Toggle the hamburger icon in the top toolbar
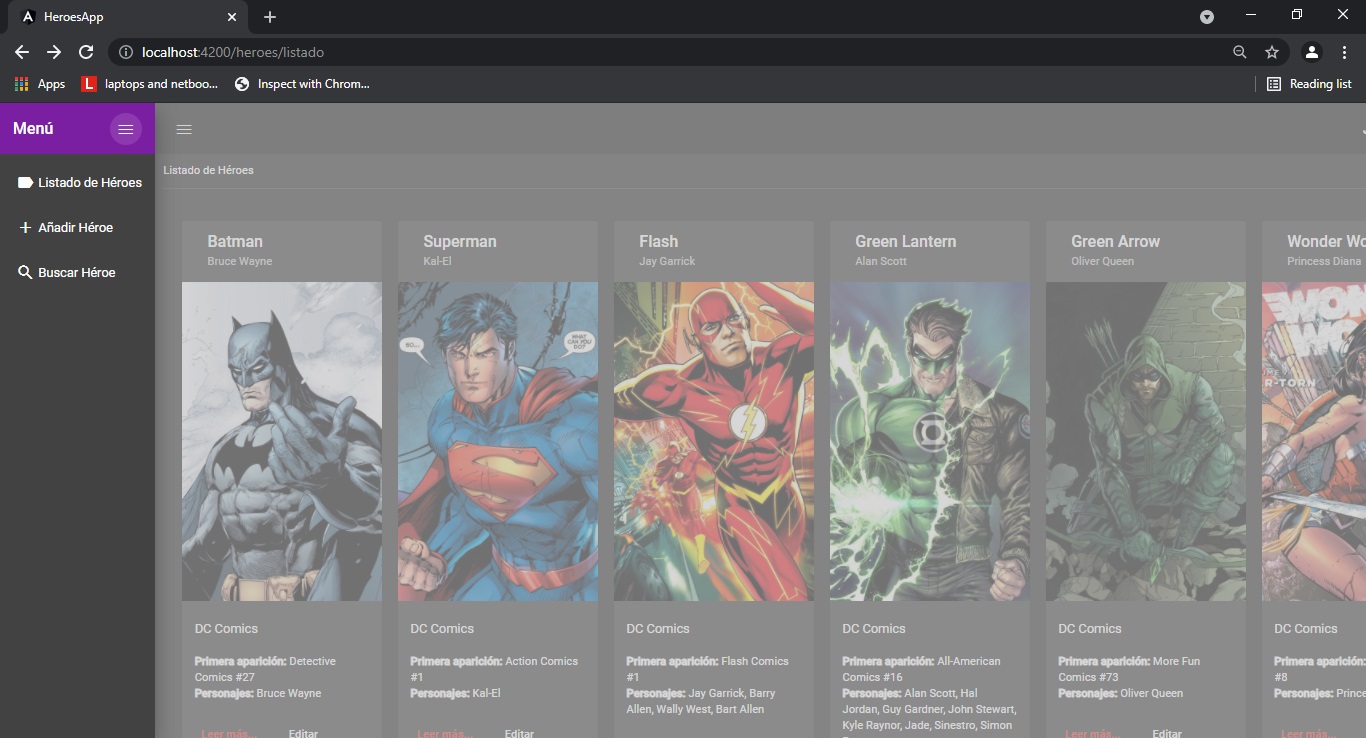This screenshot has height=738, width=1366. (x=184, y=129)
